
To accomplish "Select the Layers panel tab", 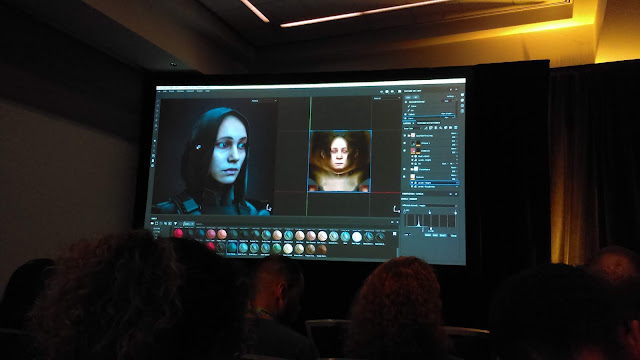I will point(408,123).
